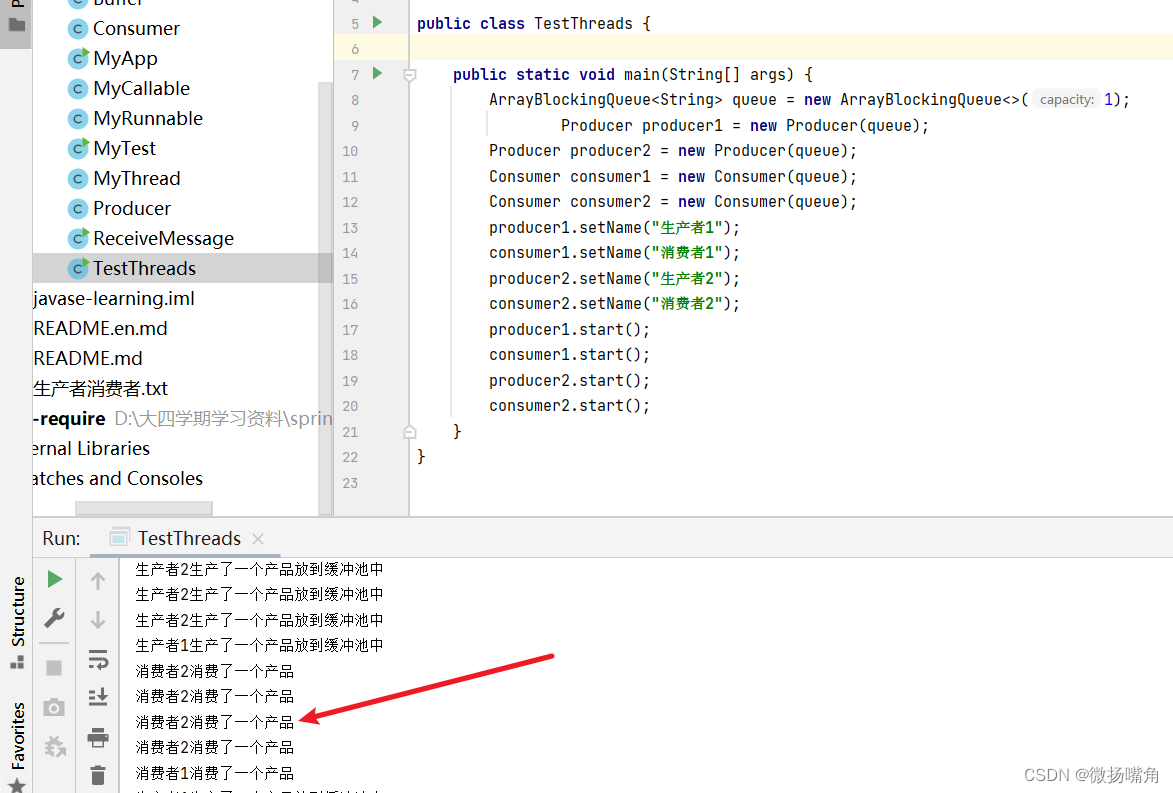Open Project tool window folder icon
This screenshot has width=1173, height=793.
point(16,25)
